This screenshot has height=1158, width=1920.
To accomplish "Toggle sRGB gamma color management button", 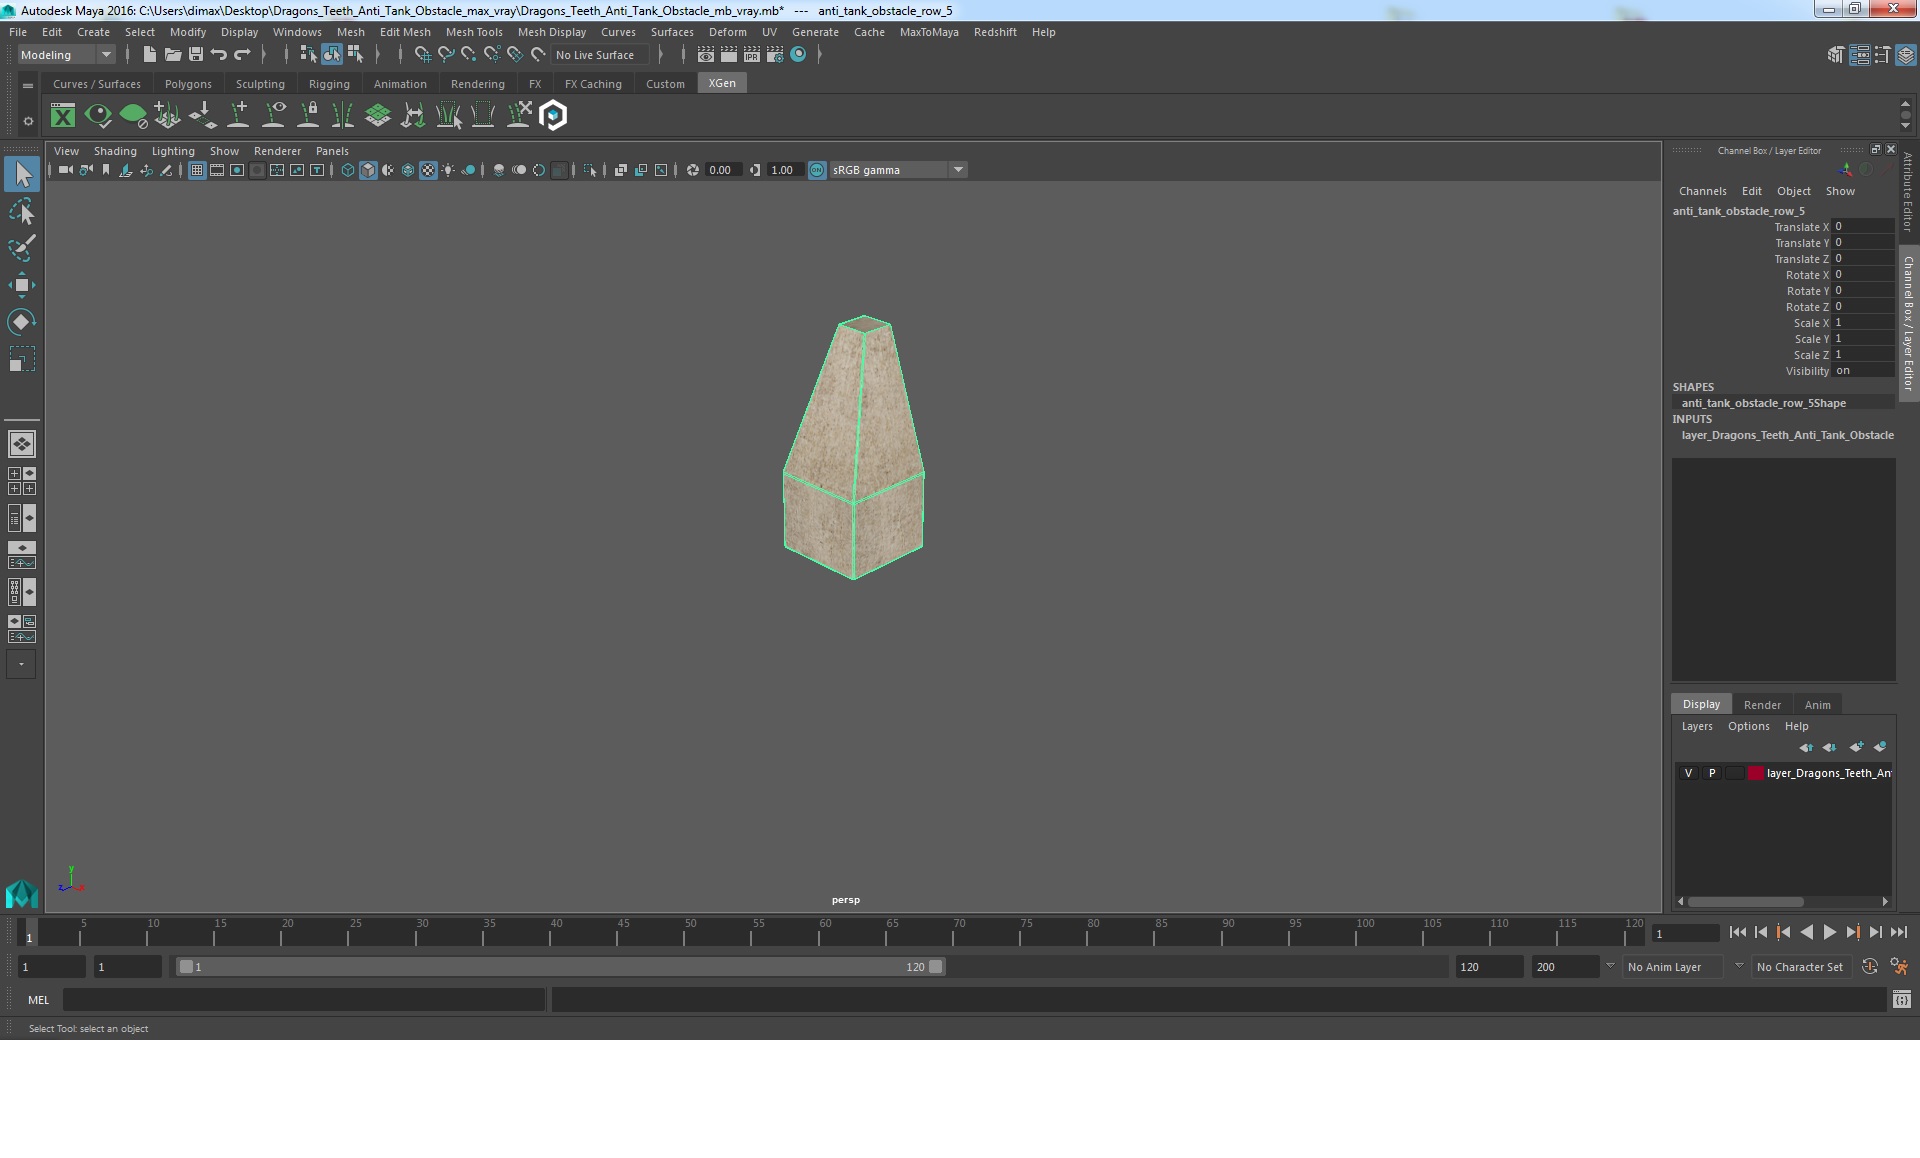I will click(x=817, y=170).
